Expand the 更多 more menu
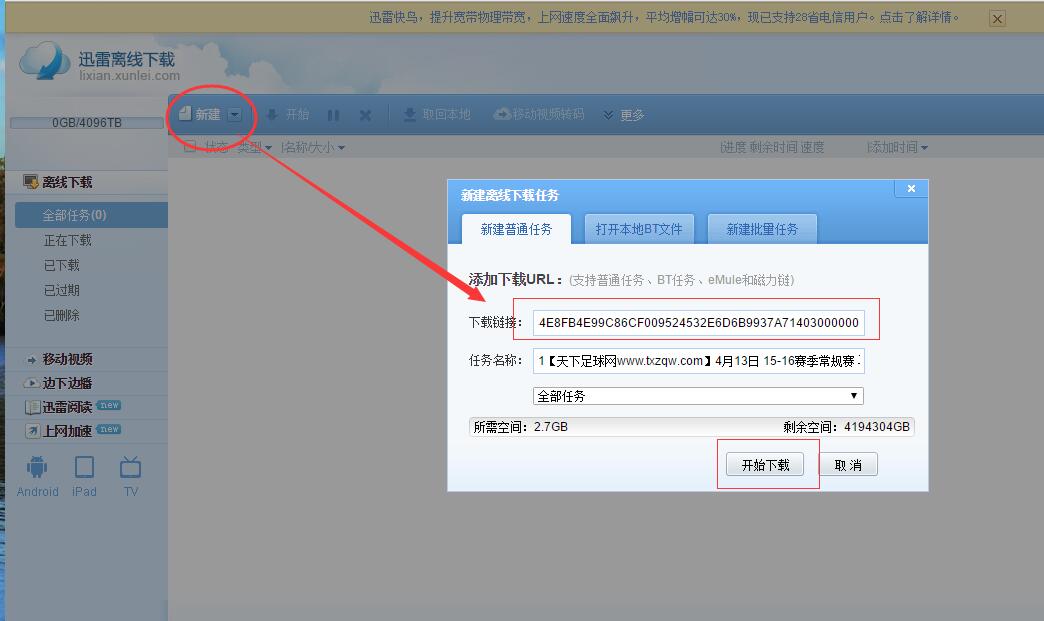This screenshot has height=621, width=1044. pyautogui.click(x=623, y=115)
